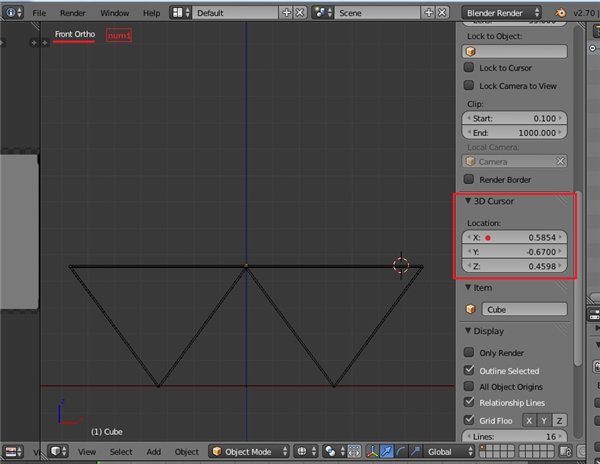Disable the Outline Selected checkbox
Viewport: 600px width, 464px height.
[x=470, y=371]
